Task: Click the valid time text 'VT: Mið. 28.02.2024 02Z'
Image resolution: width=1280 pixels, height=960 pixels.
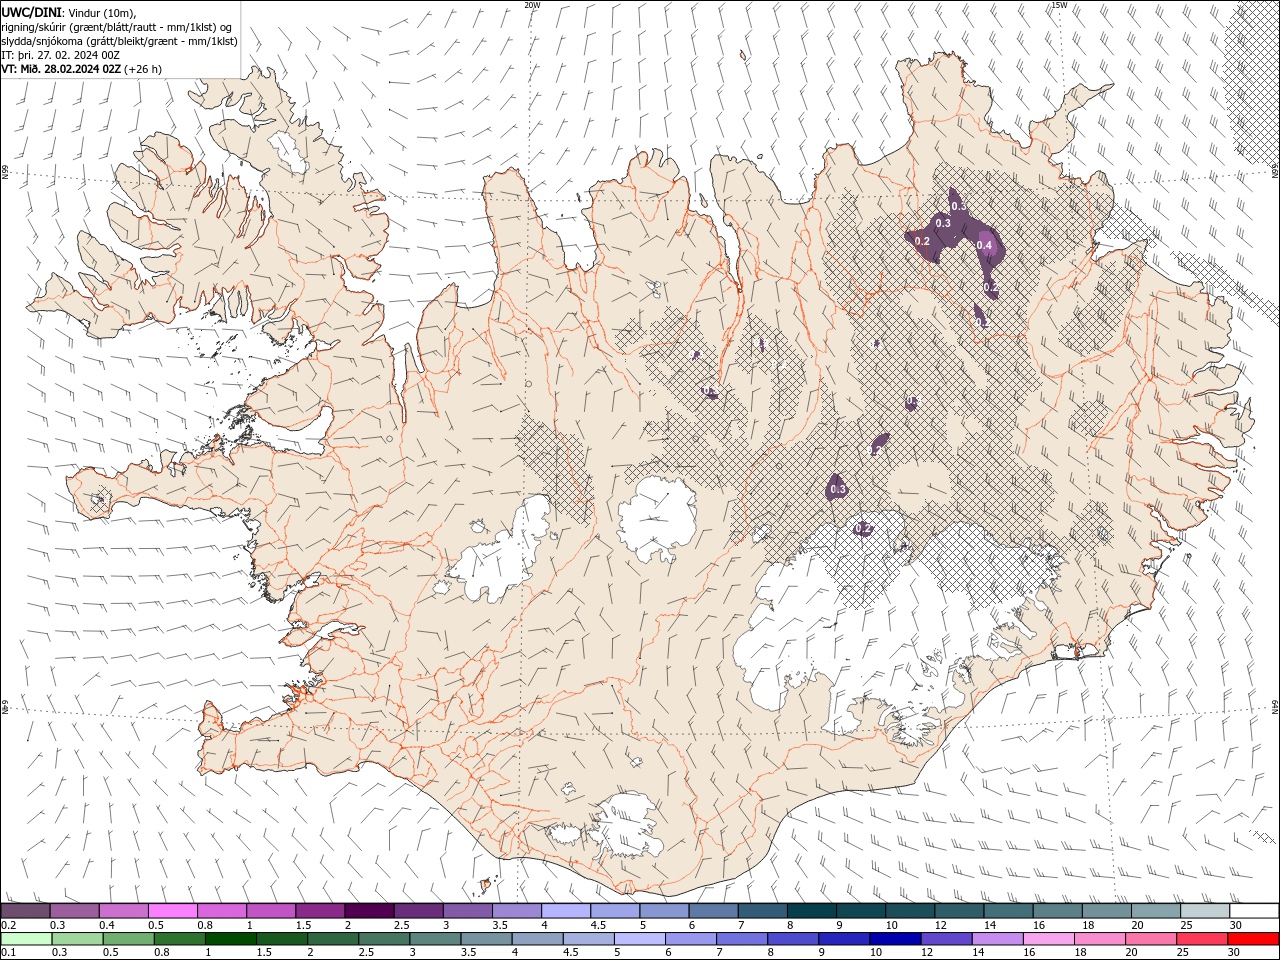Action: click(x=62, y=69)
